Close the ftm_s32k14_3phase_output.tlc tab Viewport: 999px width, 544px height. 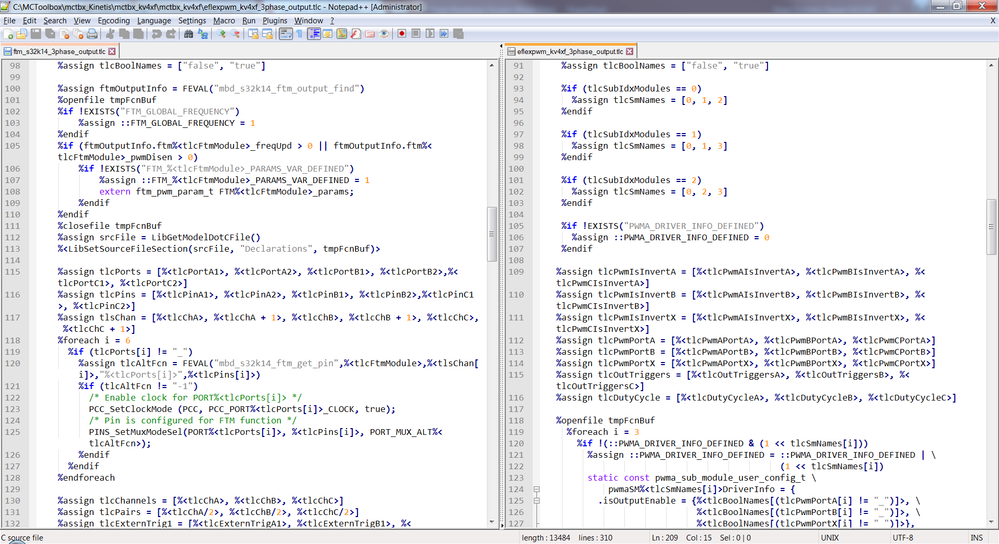112,51
